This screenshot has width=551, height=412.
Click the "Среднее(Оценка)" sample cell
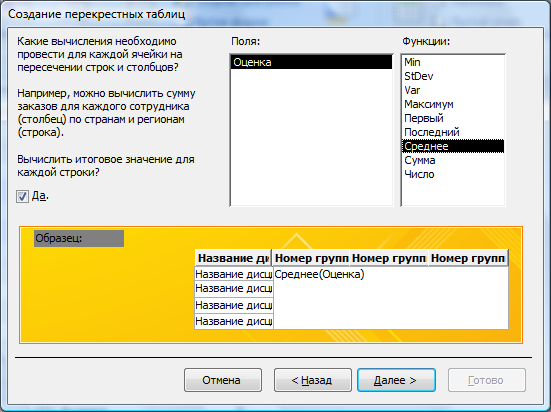pyautogui.click(x=319, y=274)
